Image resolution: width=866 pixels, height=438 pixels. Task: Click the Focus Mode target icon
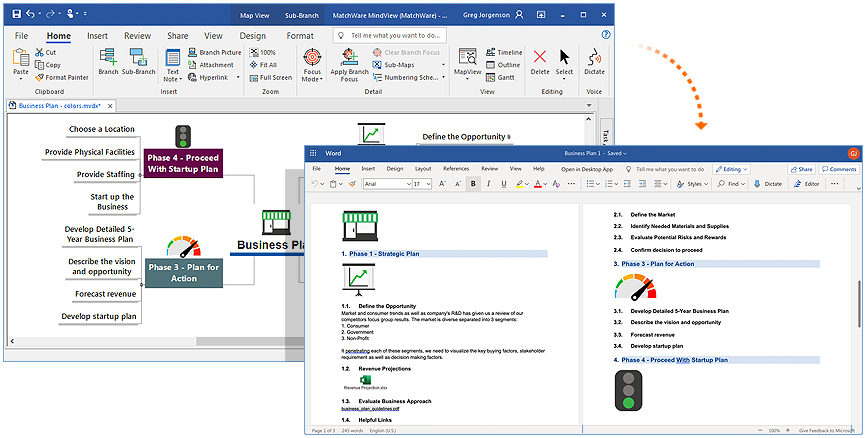click(312, 58)
